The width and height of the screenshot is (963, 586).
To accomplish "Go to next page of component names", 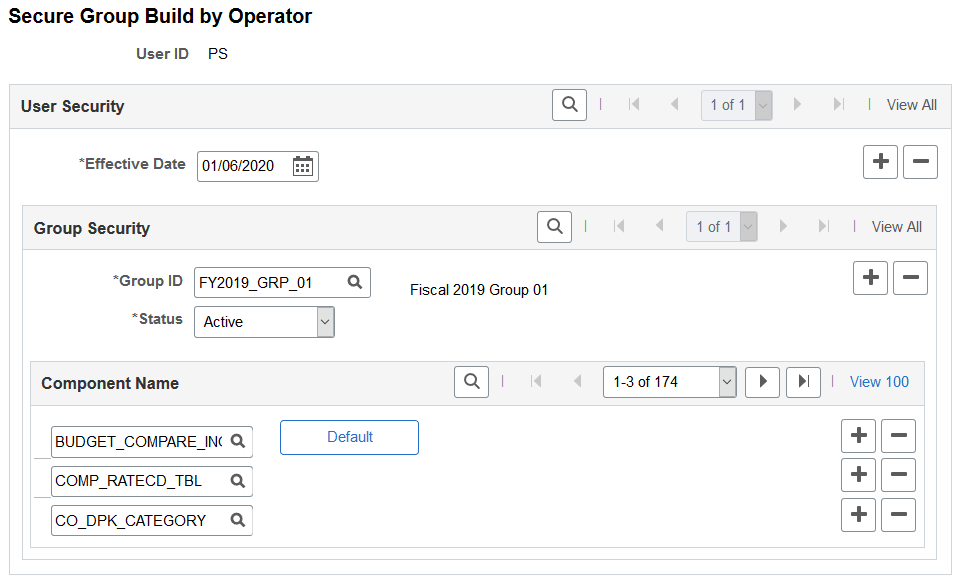I will click(x=762, y=382).
